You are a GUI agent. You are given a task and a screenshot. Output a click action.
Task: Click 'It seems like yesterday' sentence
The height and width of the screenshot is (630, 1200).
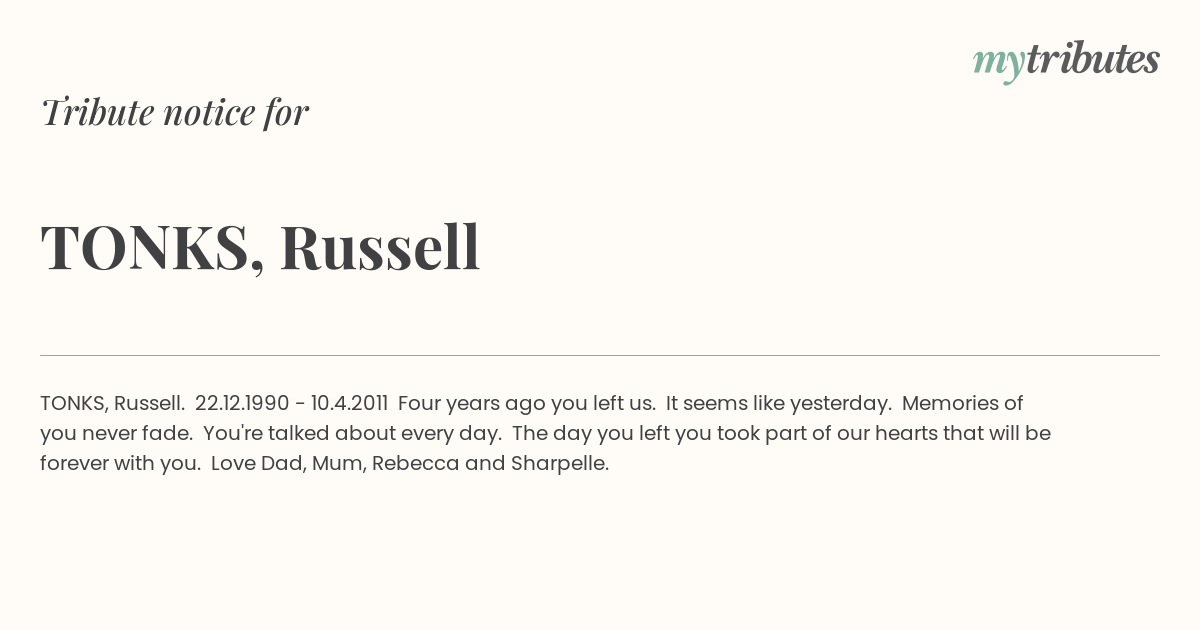tap(779, 404)
